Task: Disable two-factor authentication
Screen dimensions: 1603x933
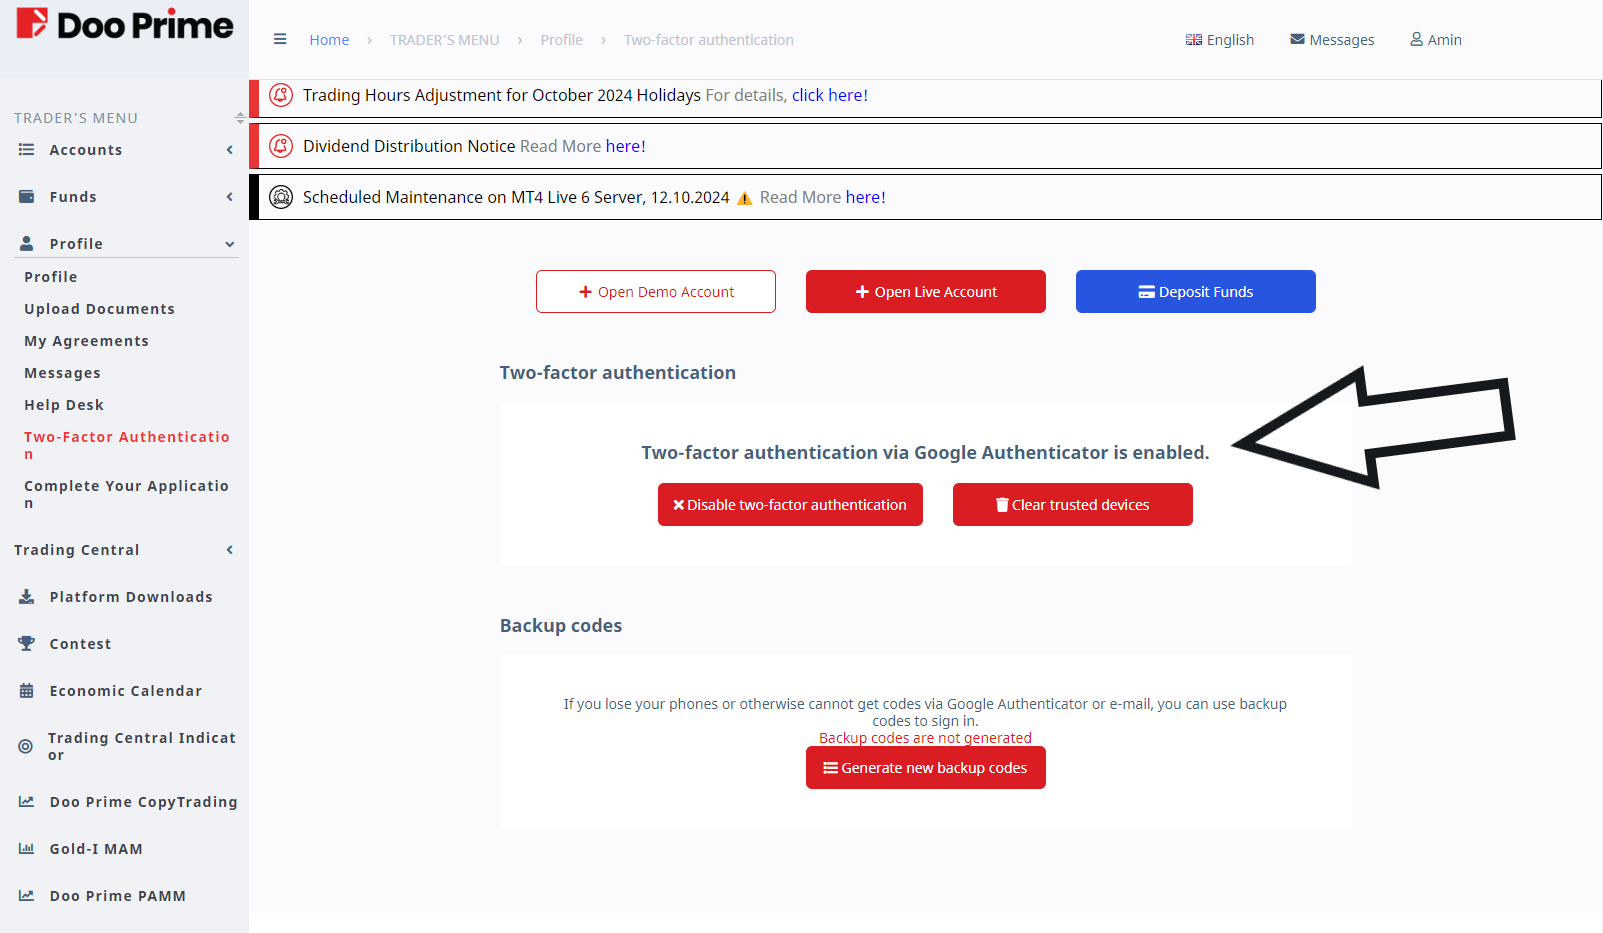Action: (x=790, y=505)
